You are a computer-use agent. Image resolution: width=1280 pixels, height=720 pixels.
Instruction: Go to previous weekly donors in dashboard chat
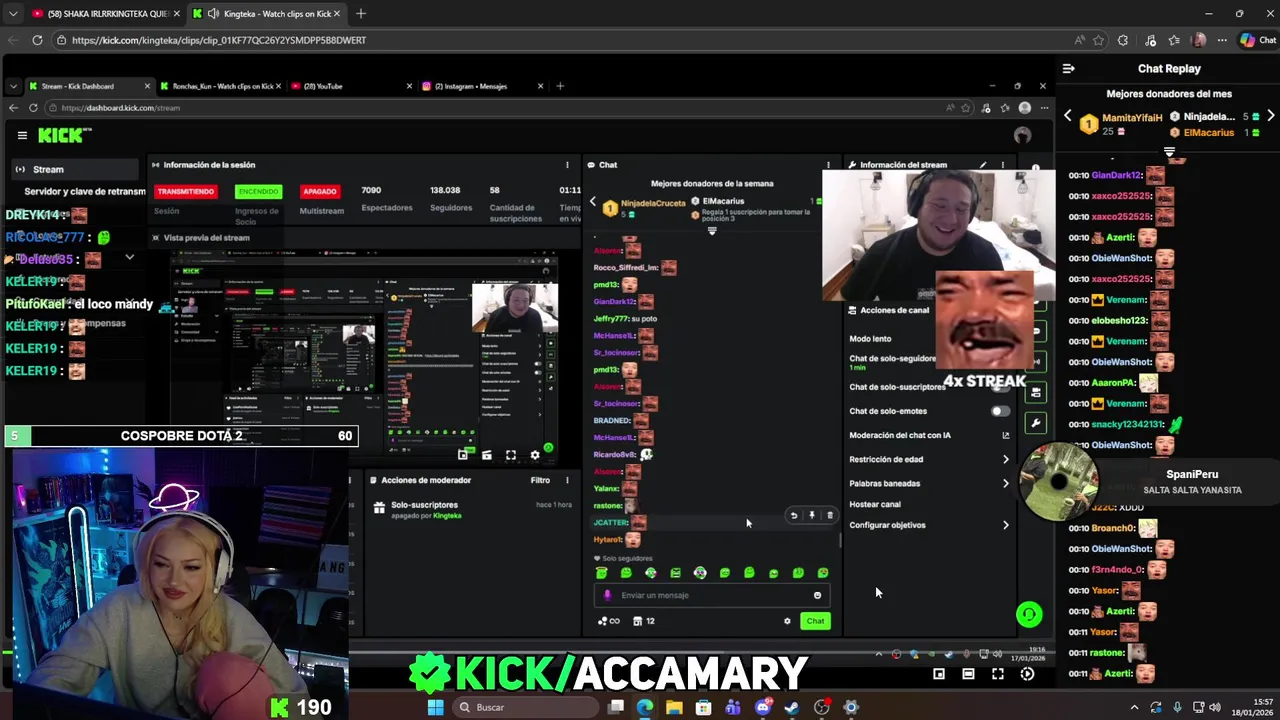(592, 202)
